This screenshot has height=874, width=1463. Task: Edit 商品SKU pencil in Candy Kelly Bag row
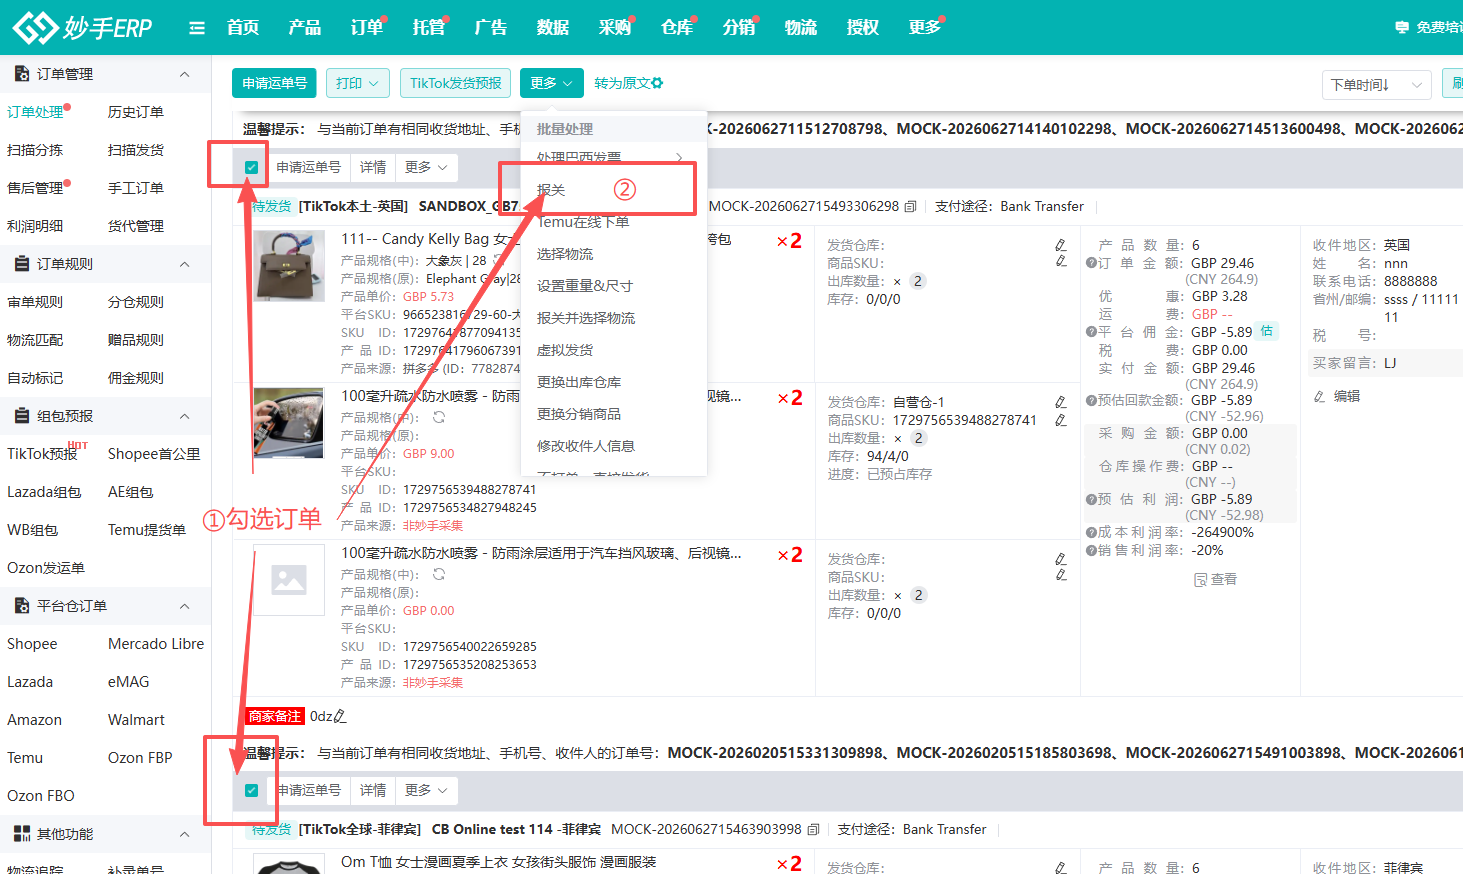1061,261
